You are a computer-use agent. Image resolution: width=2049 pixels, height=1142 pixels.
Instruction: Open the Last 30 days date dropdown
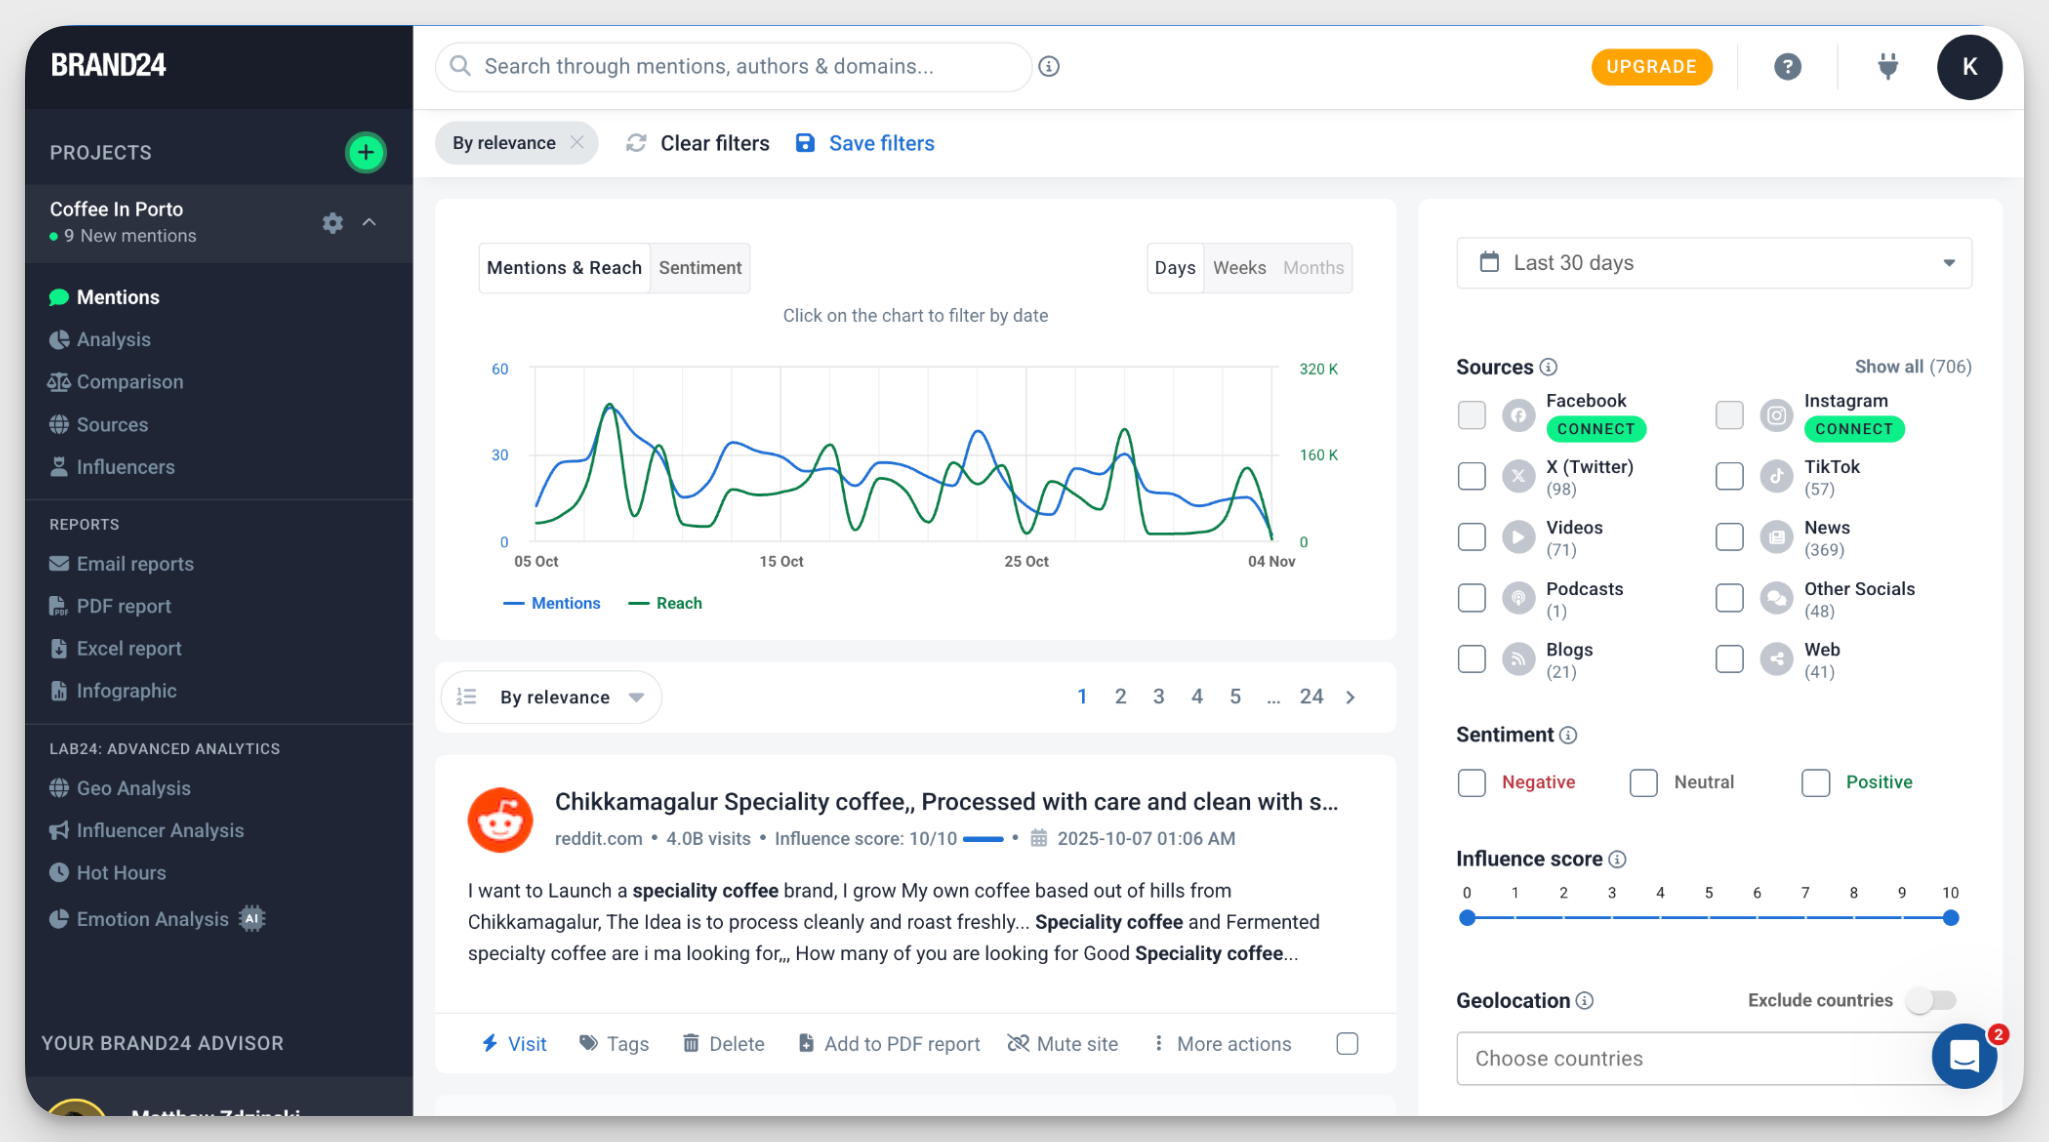click(1712, 263)
